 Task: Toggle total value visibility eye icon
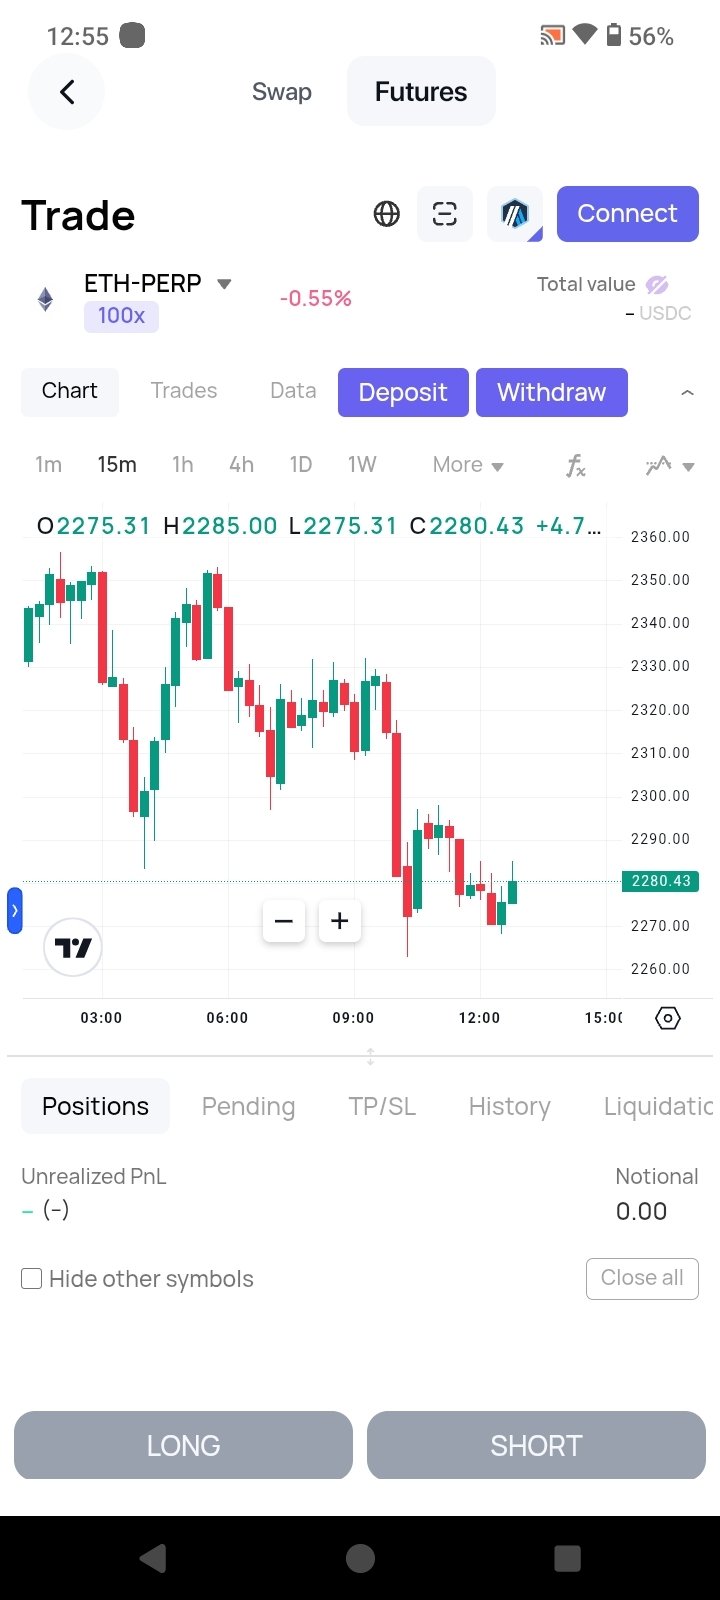coord(657,285)
